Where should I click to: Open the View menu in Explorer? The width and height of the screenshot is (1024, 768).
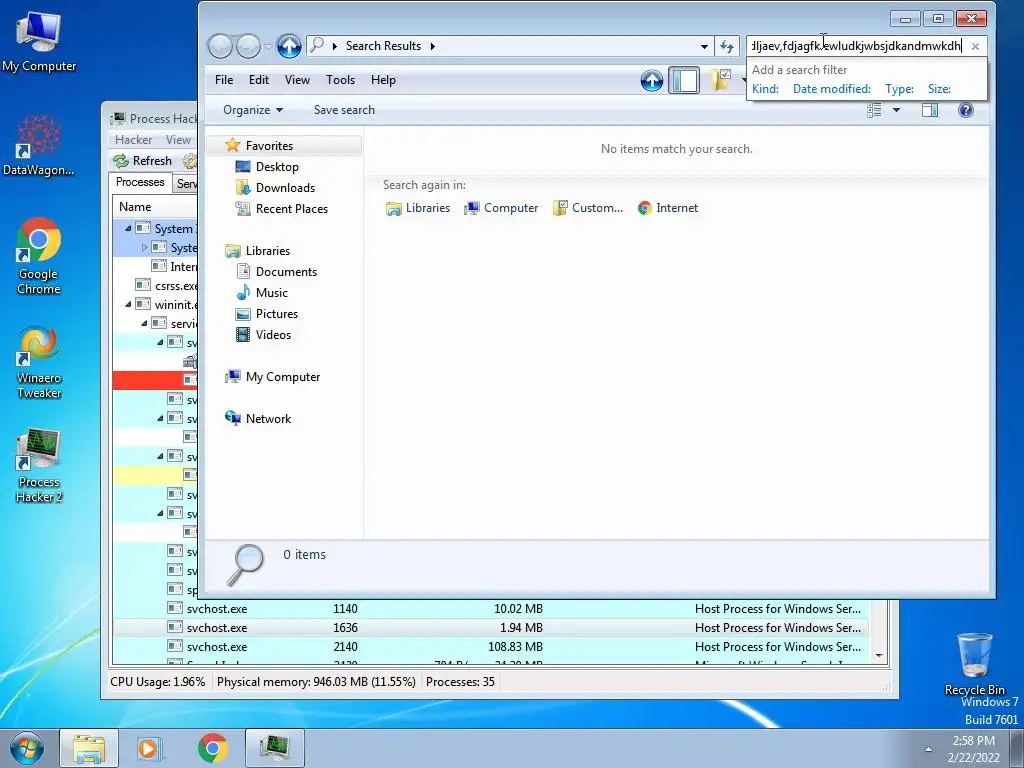point(297,80)
